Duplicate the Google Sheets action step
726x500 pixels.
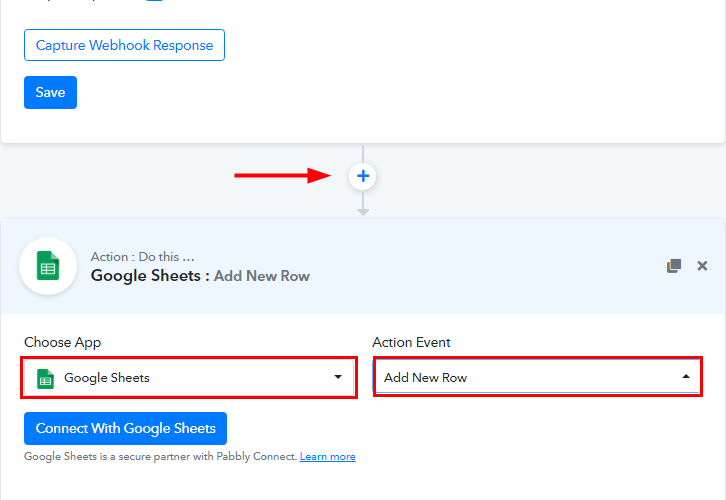674,266
